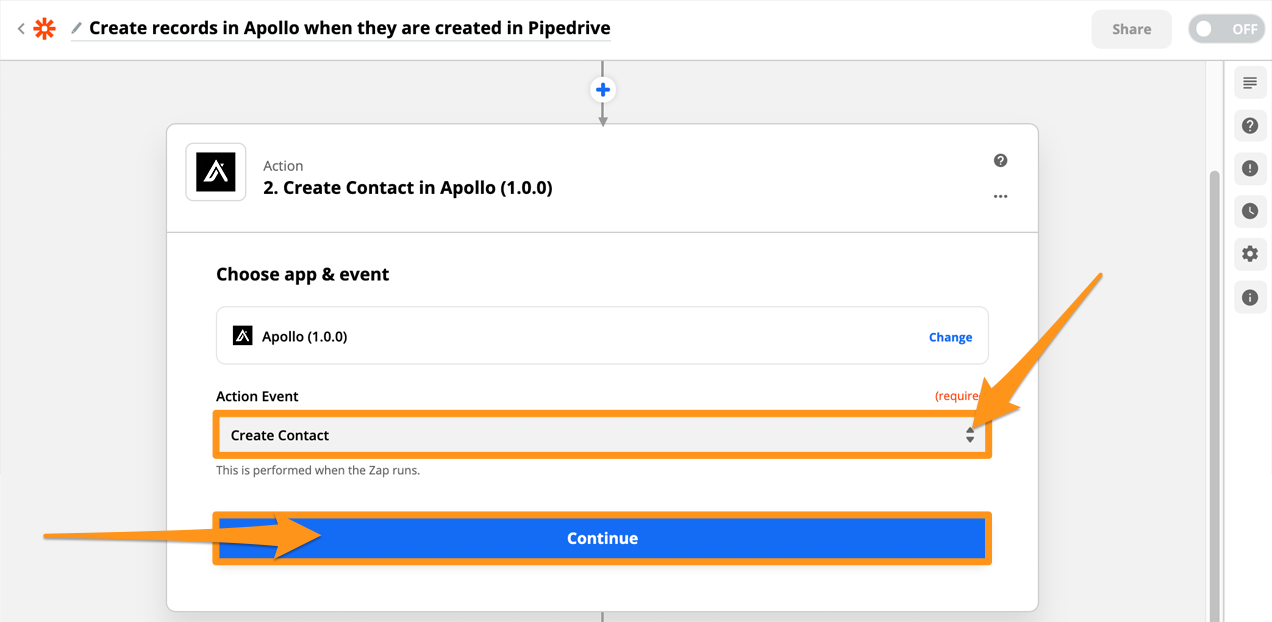
Task: Open the Action Event Create Contact dropdown
Action: 602,435
